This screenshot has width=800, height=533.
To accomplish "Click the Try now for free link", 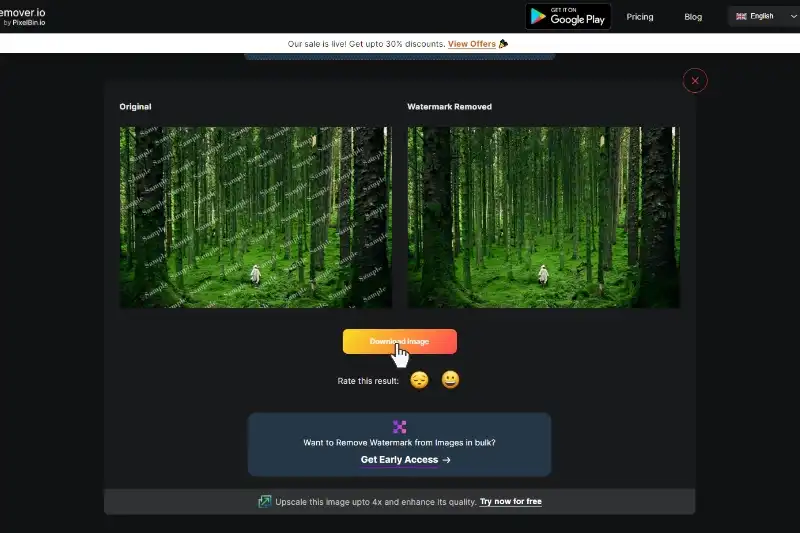I will coord(511,501).
